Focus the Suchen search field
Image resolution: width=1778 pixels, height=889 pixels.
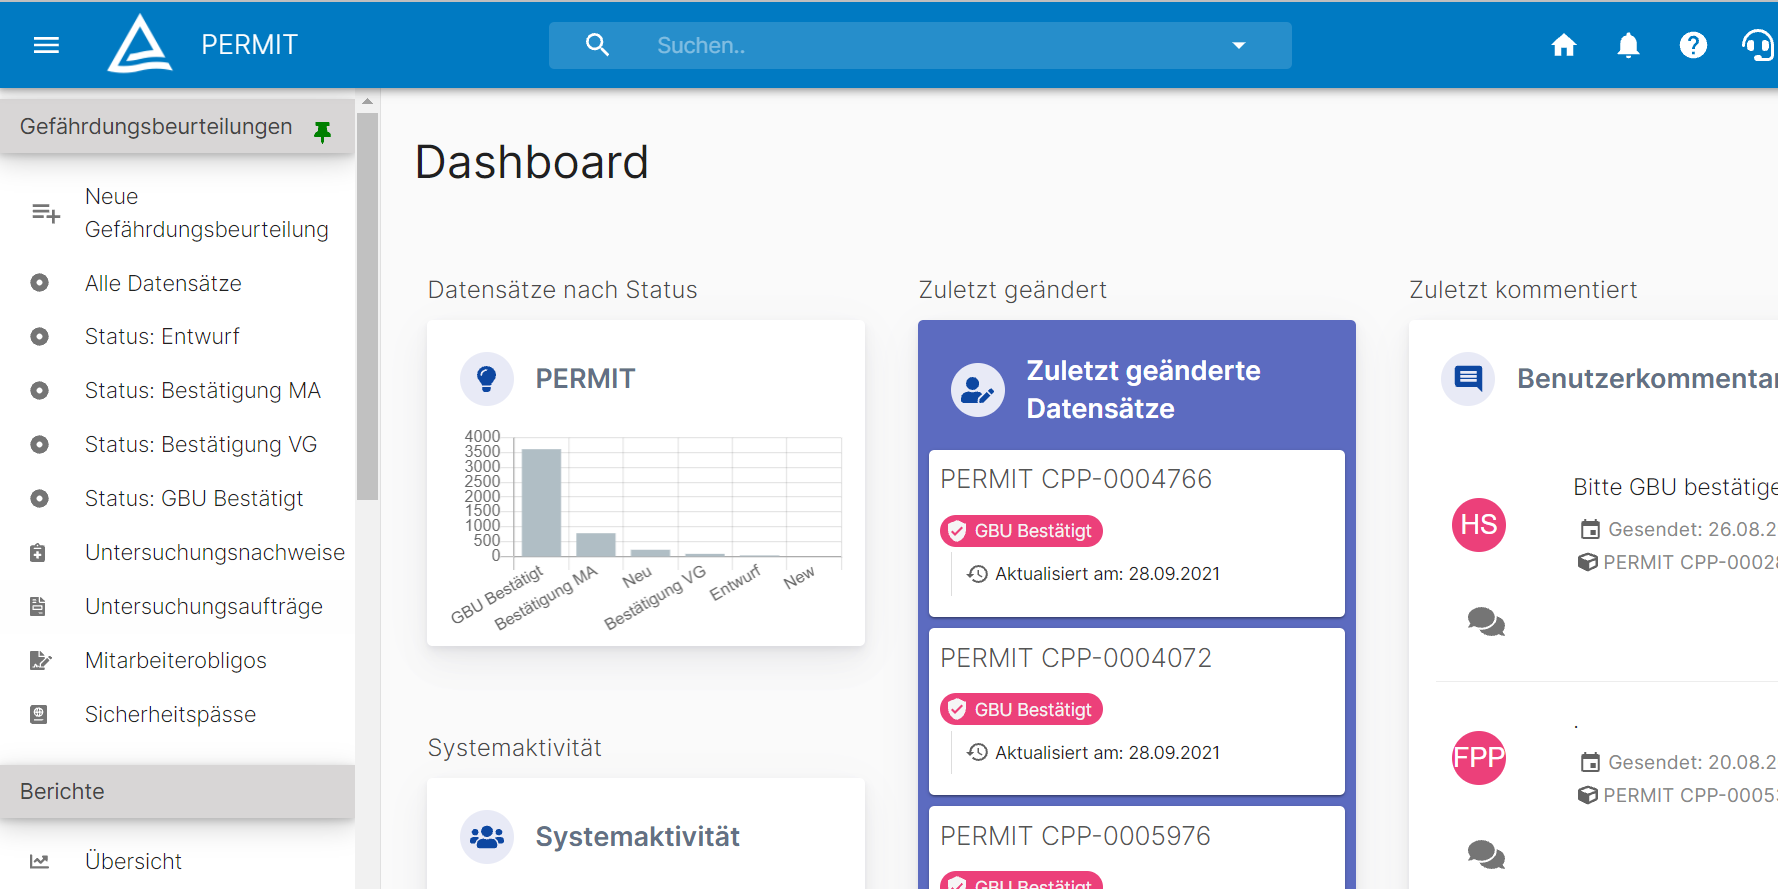[x=920, y=45]
